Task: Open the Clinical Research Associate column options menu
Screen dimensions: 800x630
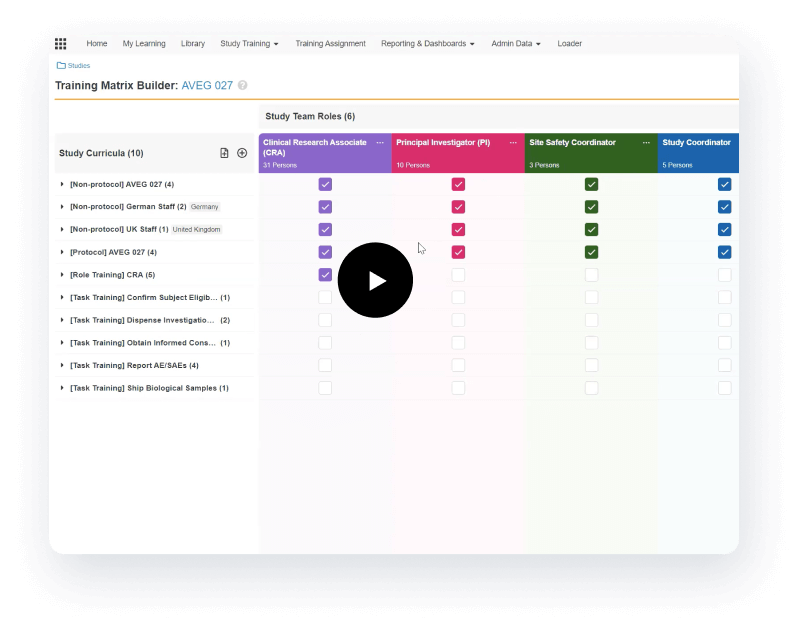Action: coord(380,143)
